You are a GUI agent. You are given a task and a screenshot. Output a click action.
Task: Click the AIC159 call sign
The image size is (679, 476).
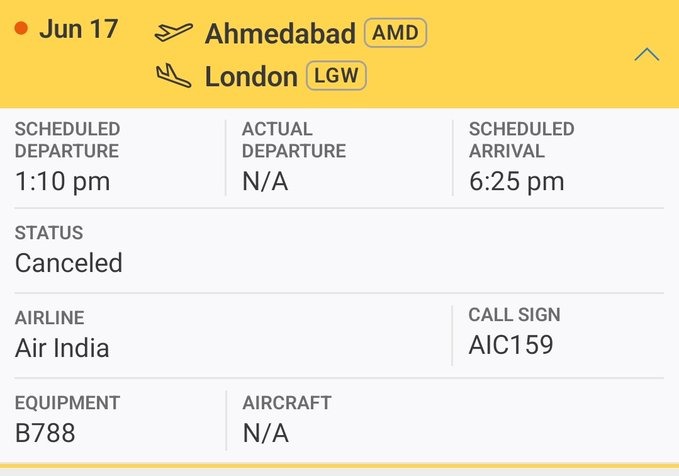[511, 345]
